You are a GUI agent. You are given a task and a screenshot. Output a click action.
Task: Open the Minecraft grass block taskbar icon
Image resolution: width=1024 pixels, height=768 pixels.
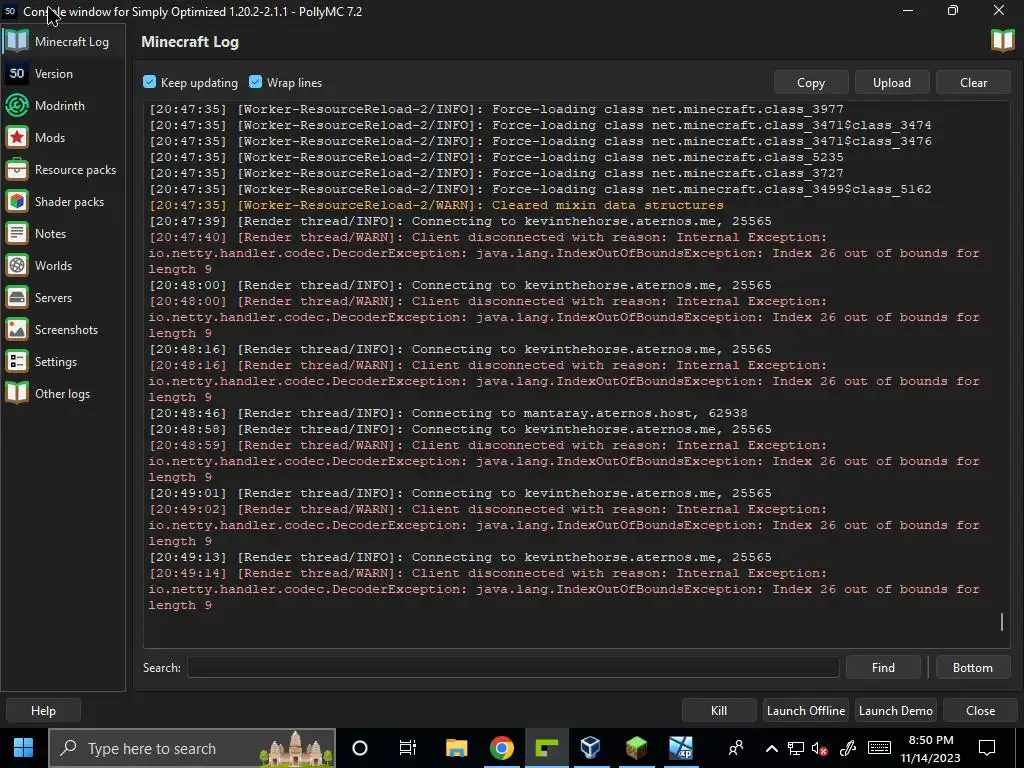(635, 748)
